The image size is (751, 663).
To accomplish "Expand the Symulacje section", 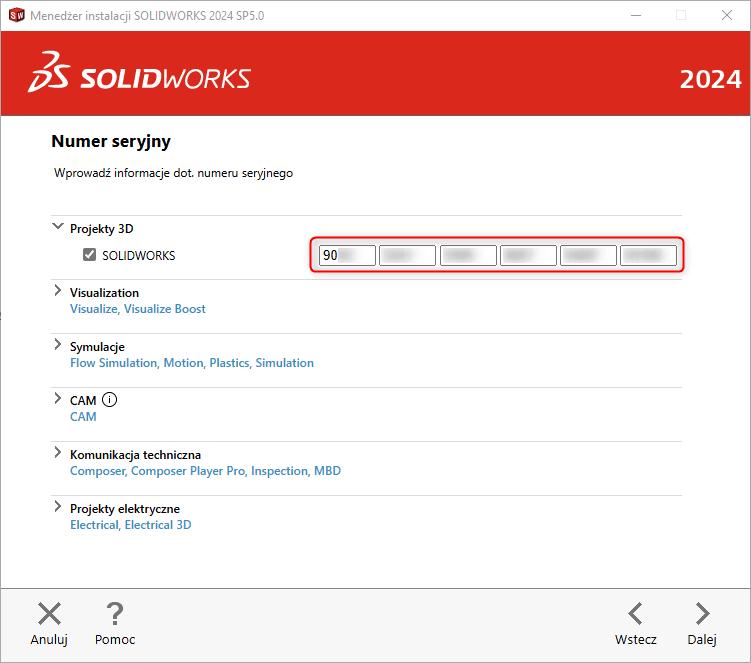I will pos(58,344).
